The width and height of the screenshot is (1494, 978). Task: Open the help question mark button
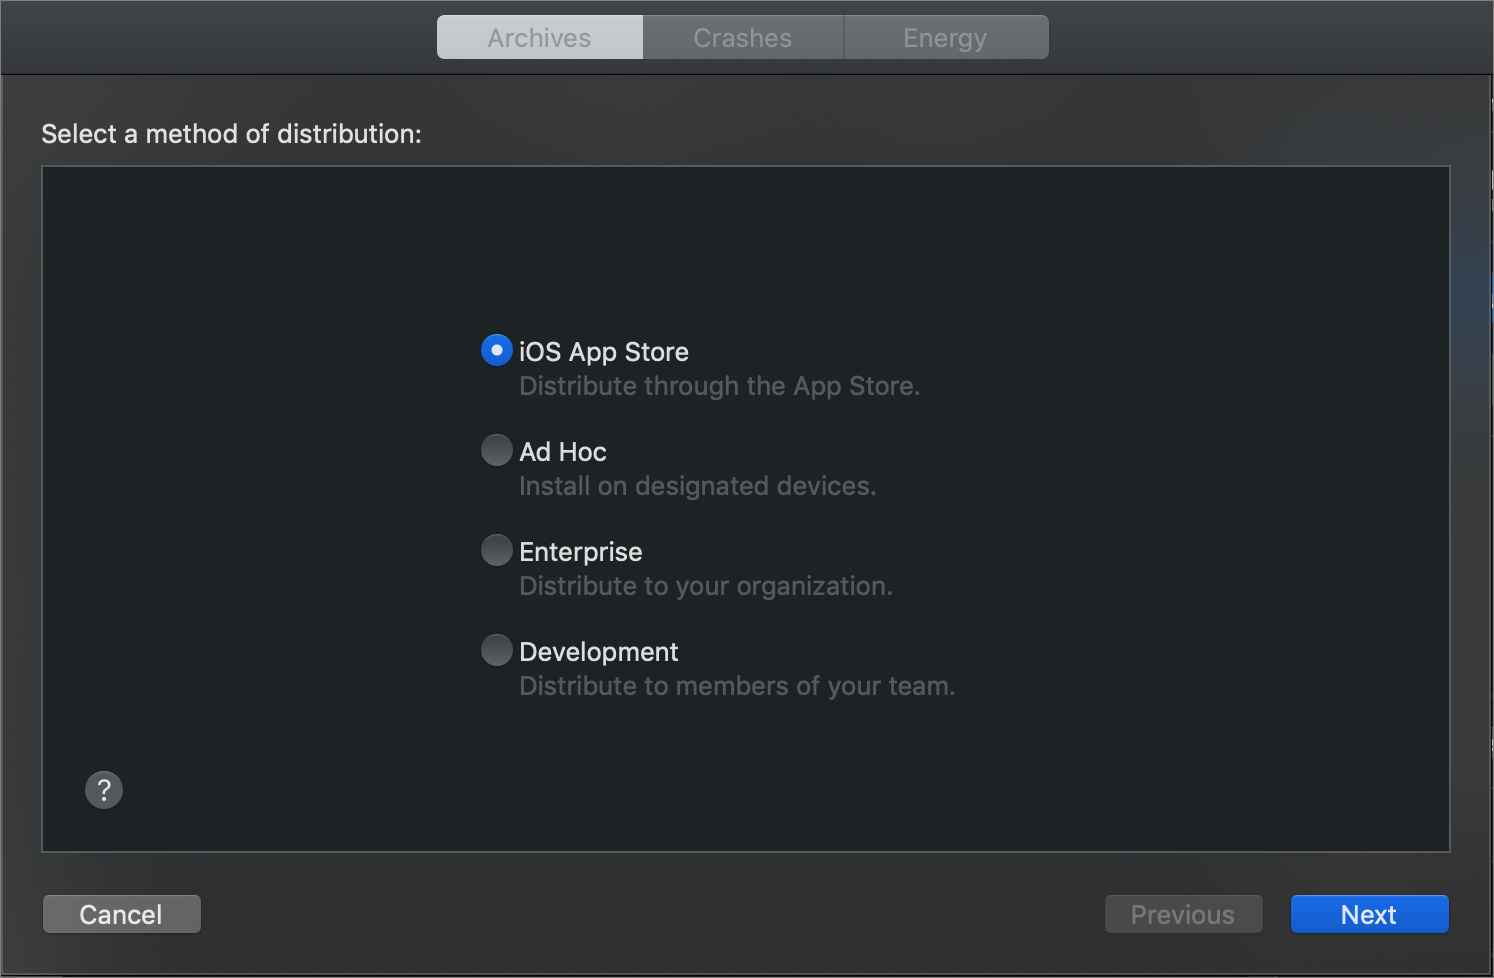(104, 790)
